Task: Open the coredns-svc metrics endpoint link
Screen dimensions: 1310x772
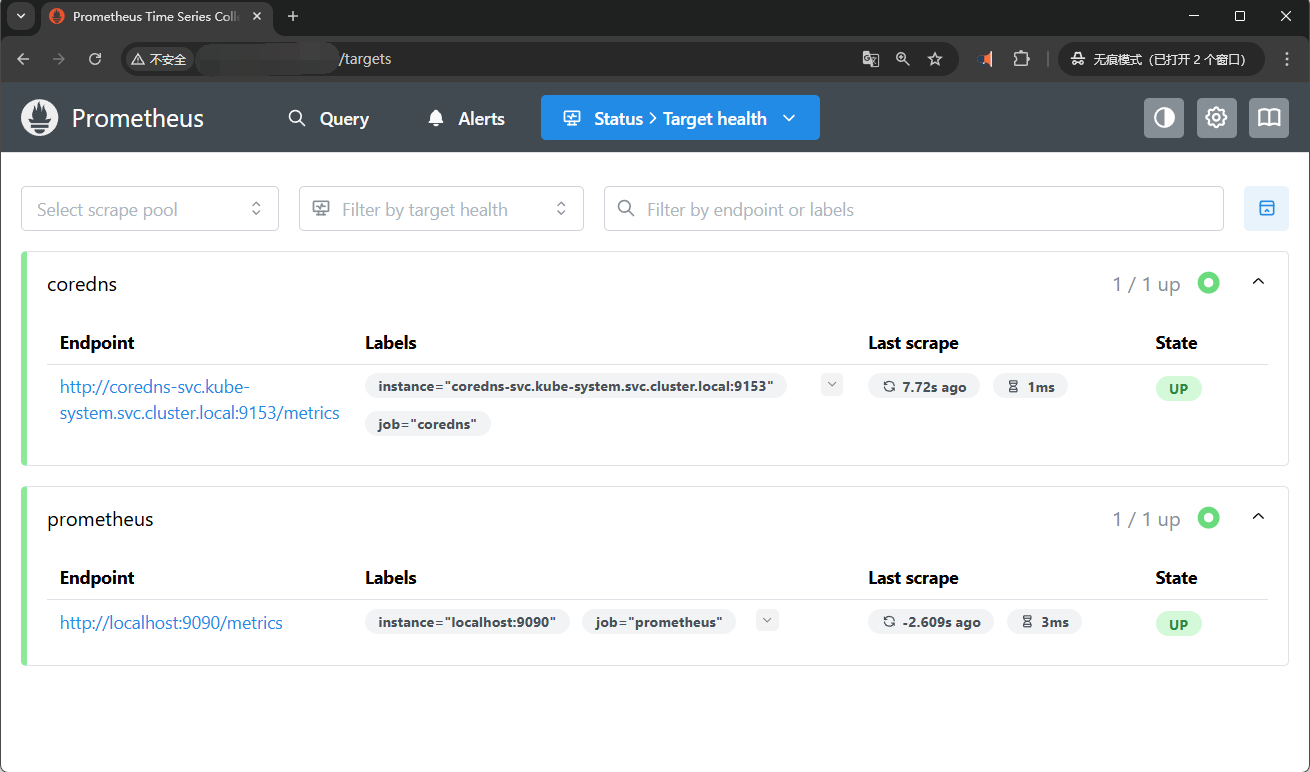Action: [x=200, y=399]
